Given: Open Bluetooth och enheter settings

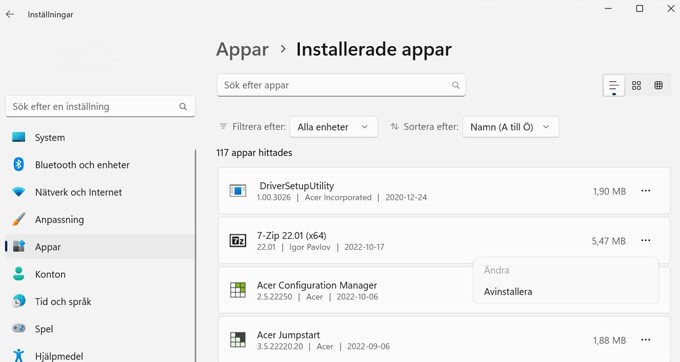Looking at the screenshot, I should (100, 165).
